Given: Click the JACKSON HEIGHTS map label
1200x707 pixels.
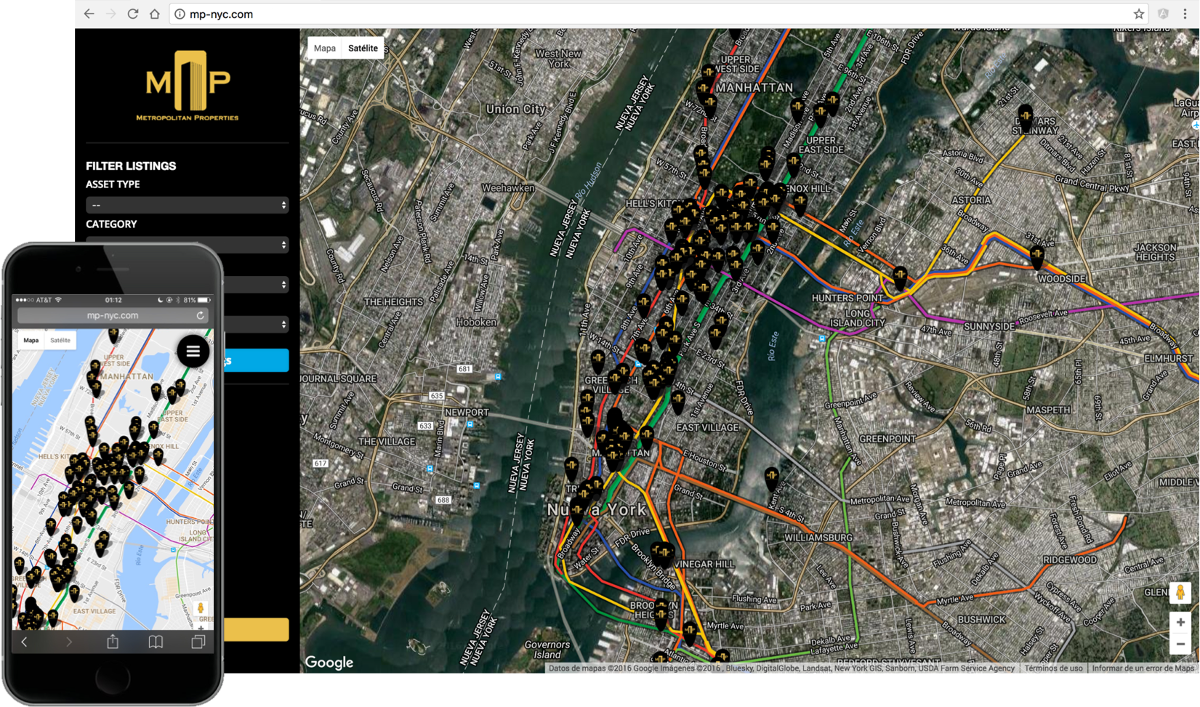Looking at the screenshot, I should click(1156, 253).
